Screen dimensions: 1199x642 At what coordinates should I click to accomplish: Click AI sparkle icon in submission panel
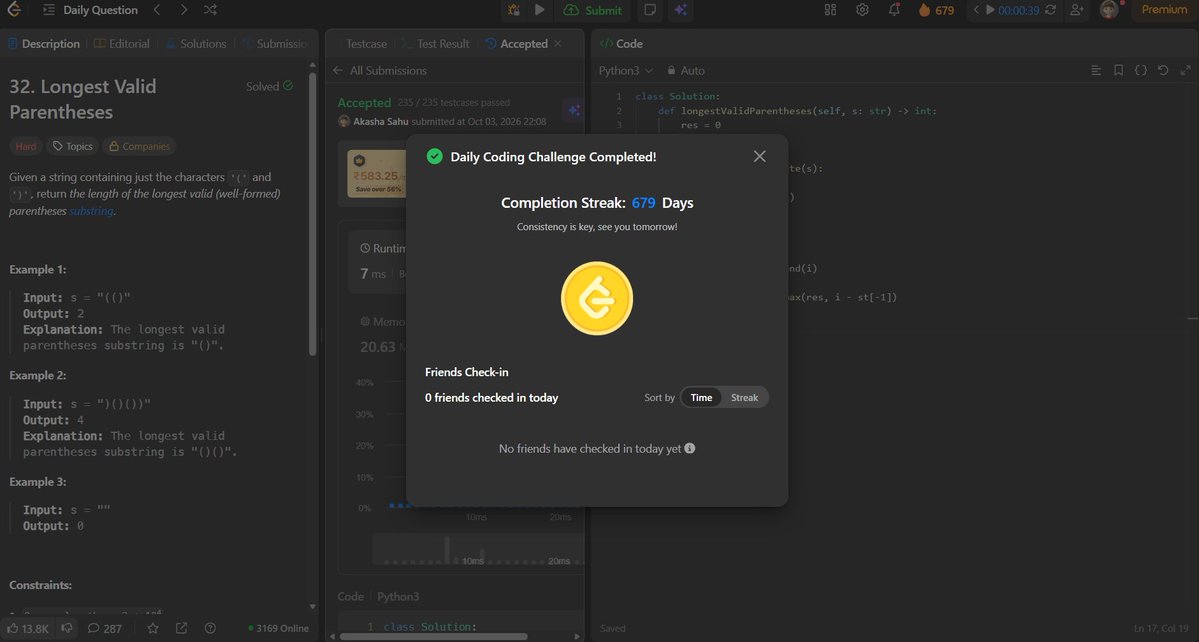pos(574,111)
